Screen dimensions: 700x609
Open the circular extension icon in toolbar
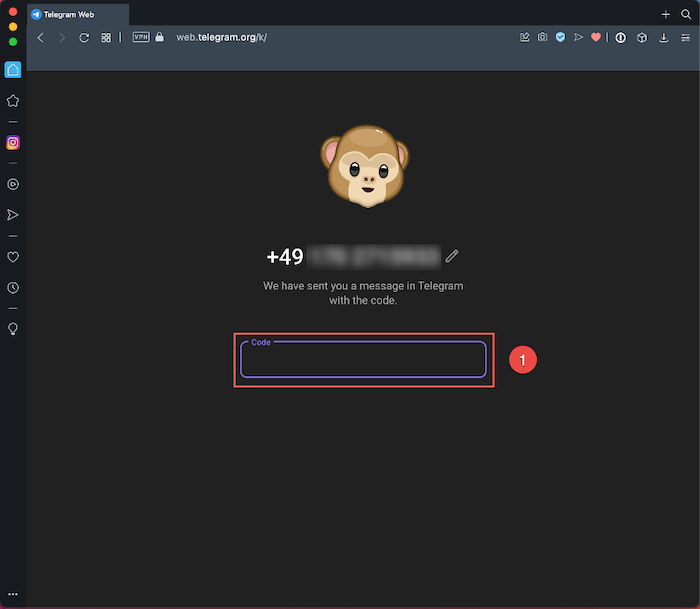(x=621, y=38)
